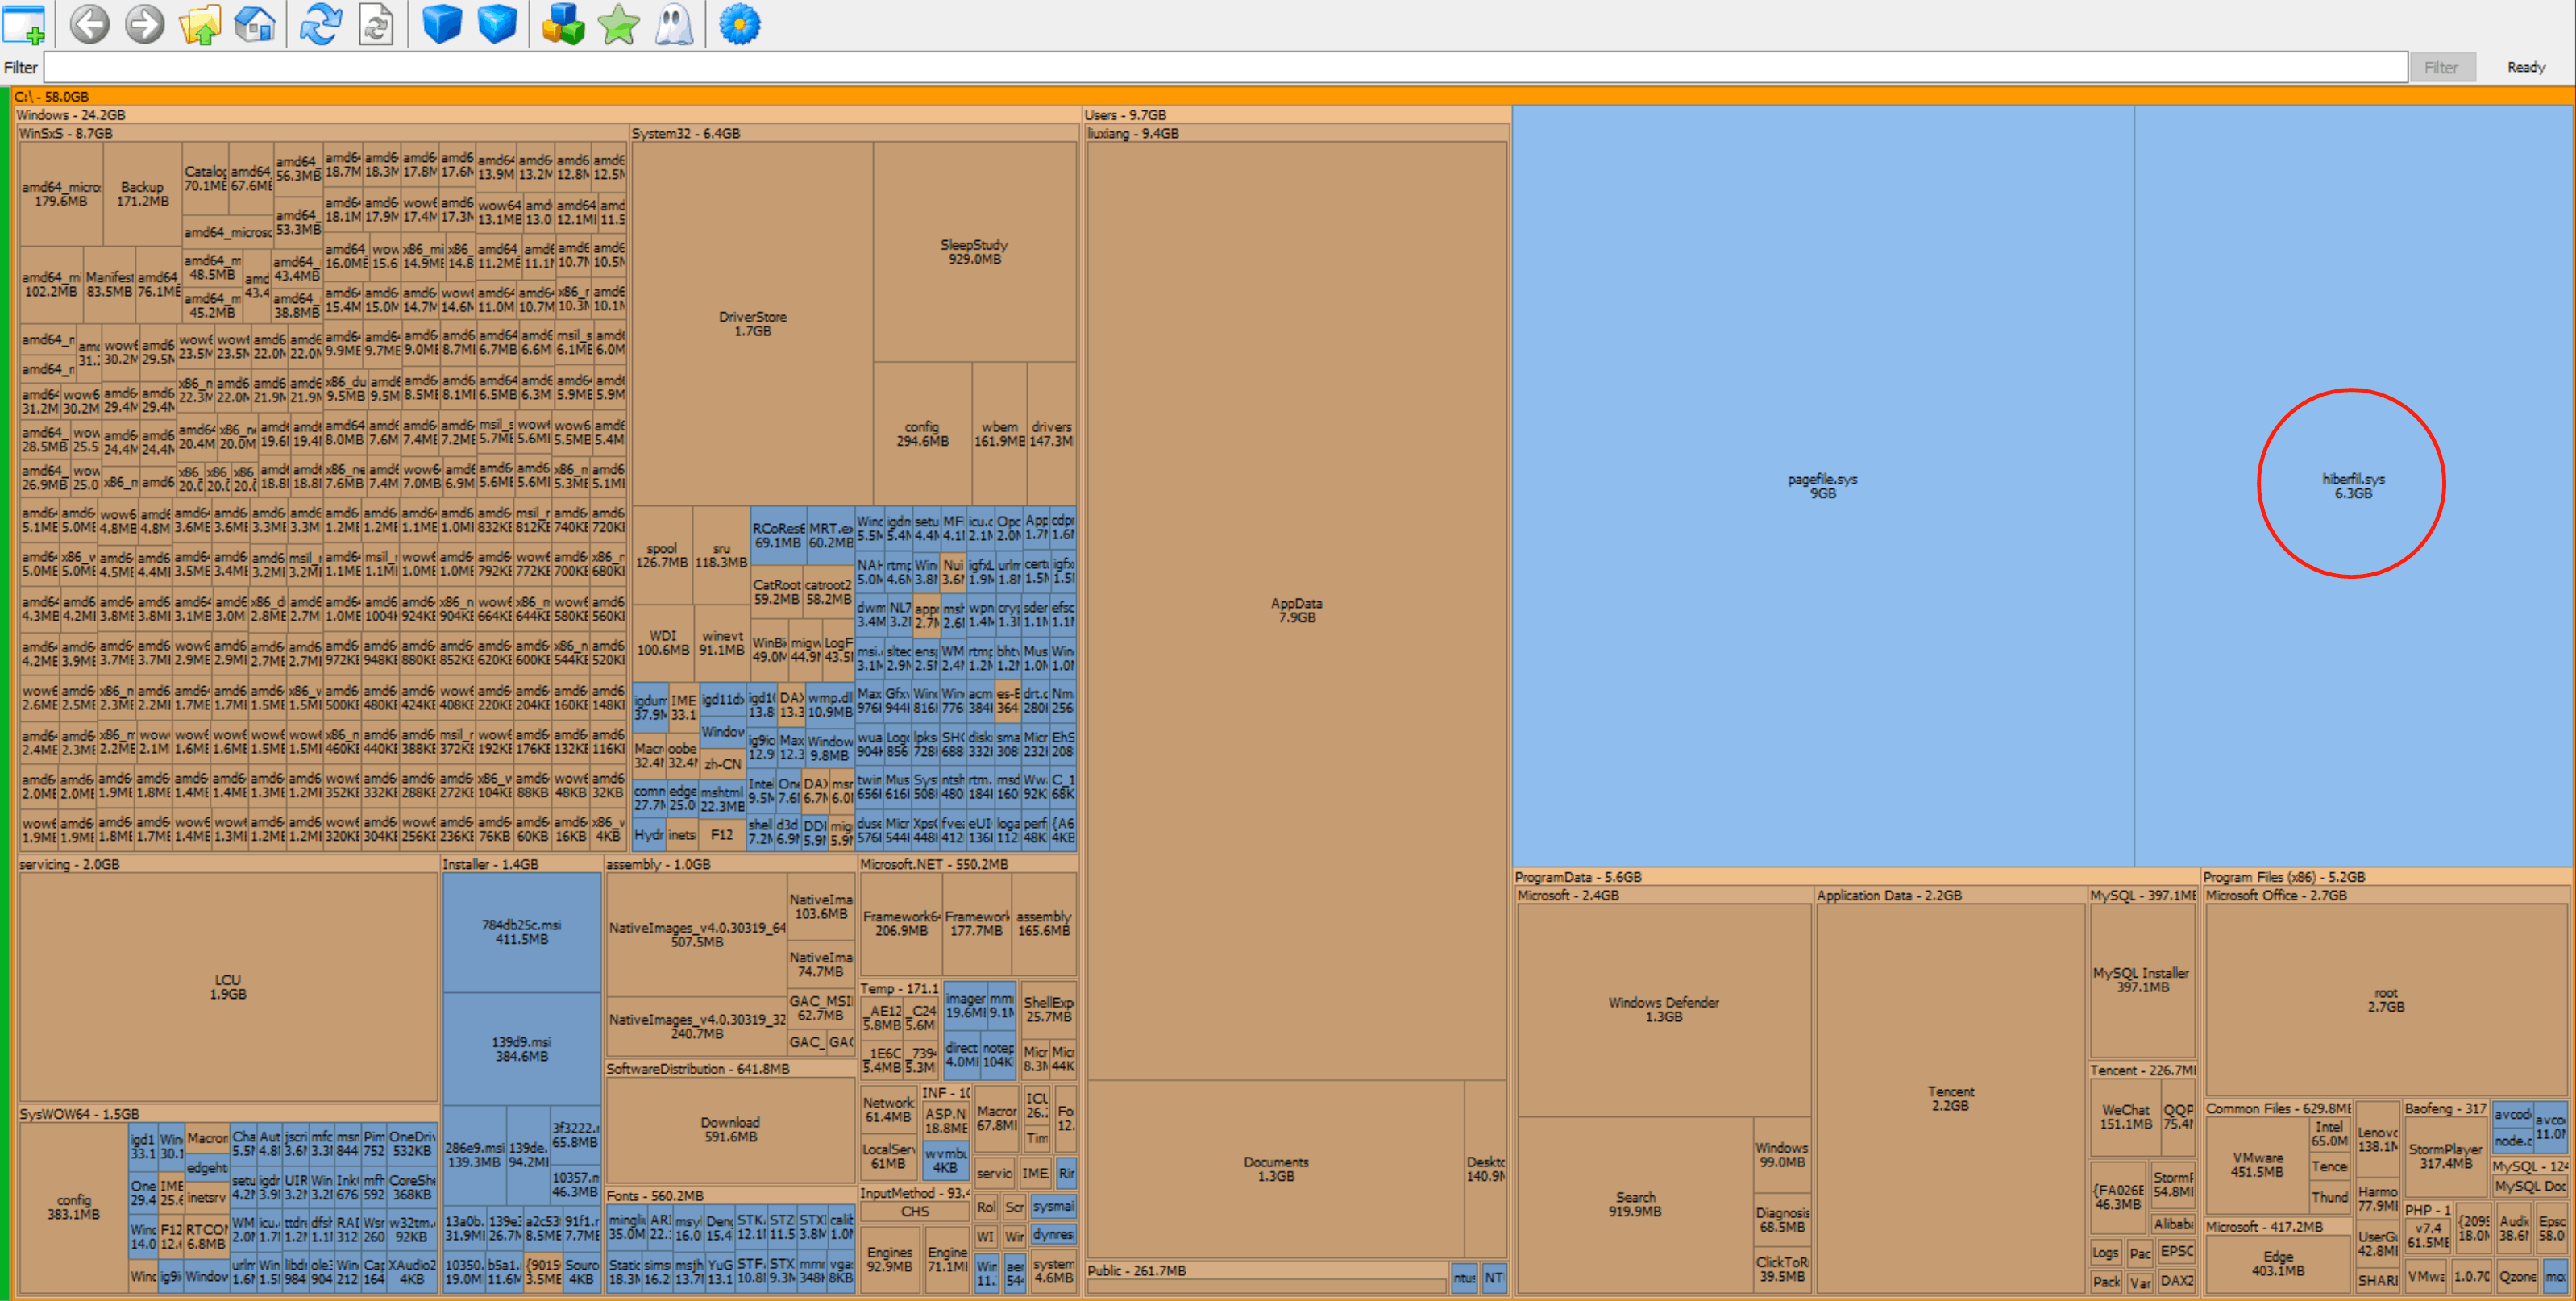This screenshot has height=1301, width=2576.
Task: Go to the root via house icon
Action: [254, 24]
